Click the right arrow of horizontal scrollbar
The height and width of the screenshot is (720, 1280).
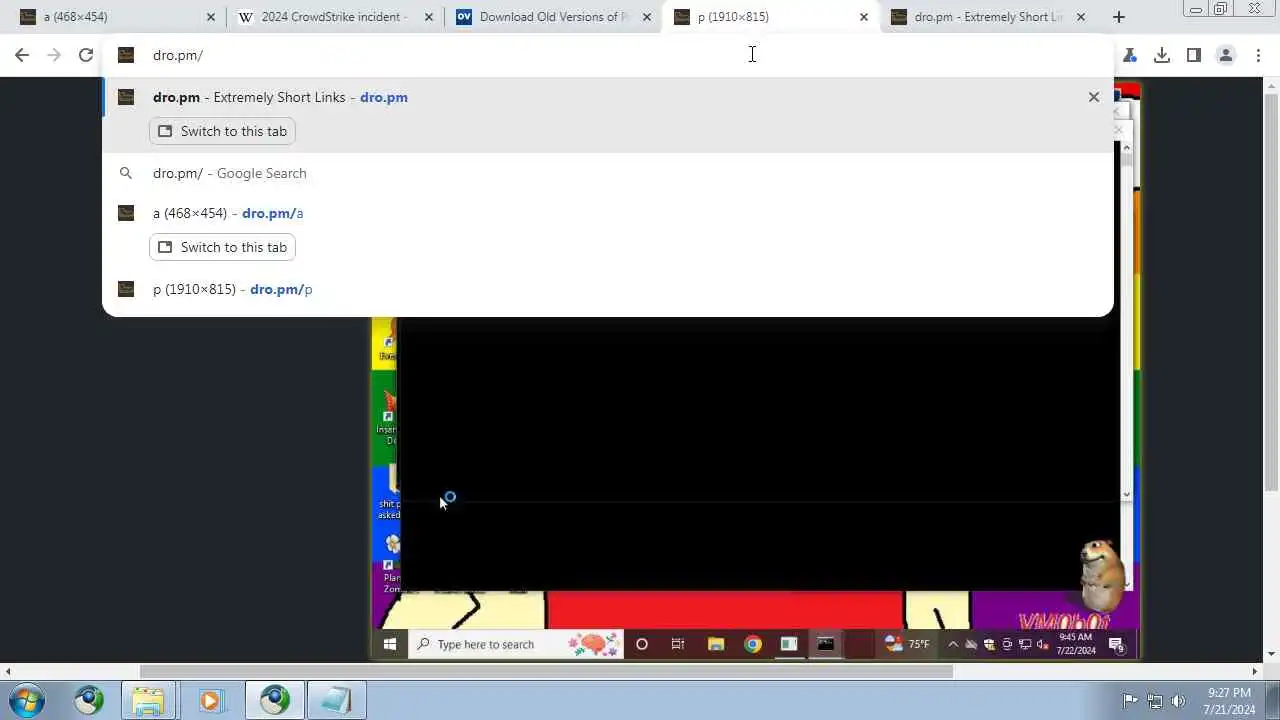(1255, 672)
